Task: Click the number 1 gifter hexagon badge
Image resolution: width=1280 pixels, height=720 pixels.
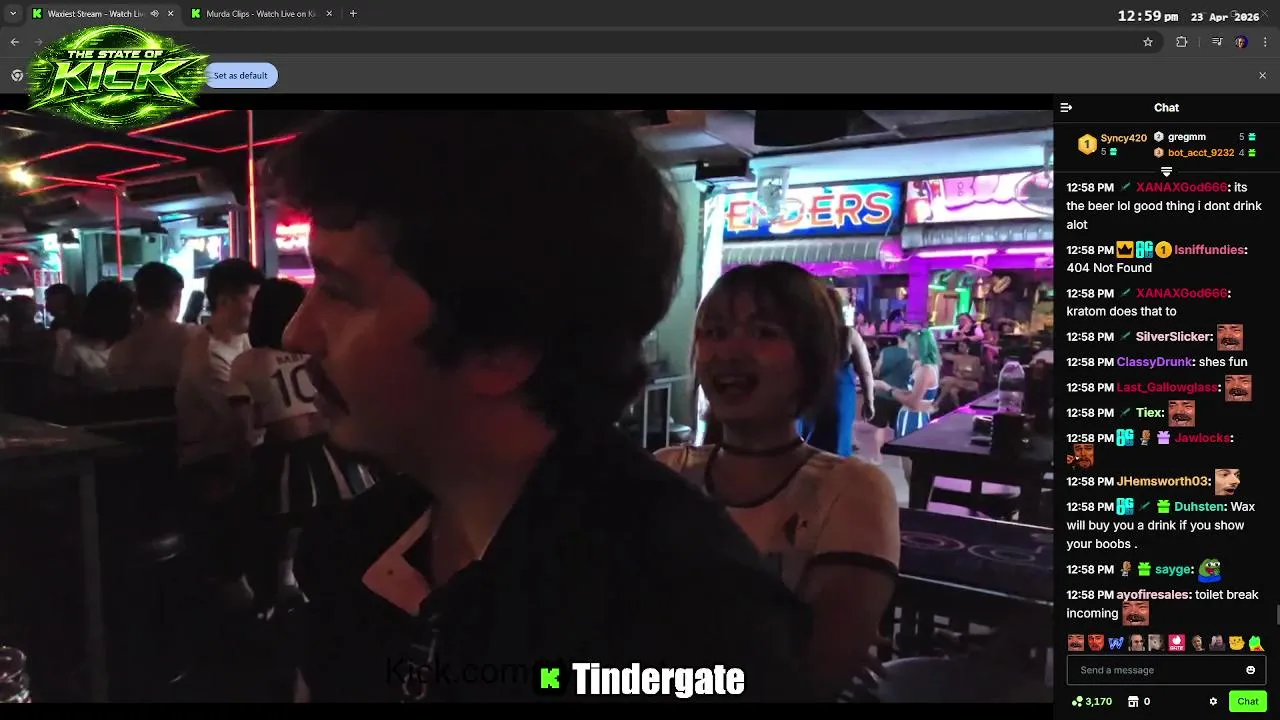Action: click(x=1087, y=145)
